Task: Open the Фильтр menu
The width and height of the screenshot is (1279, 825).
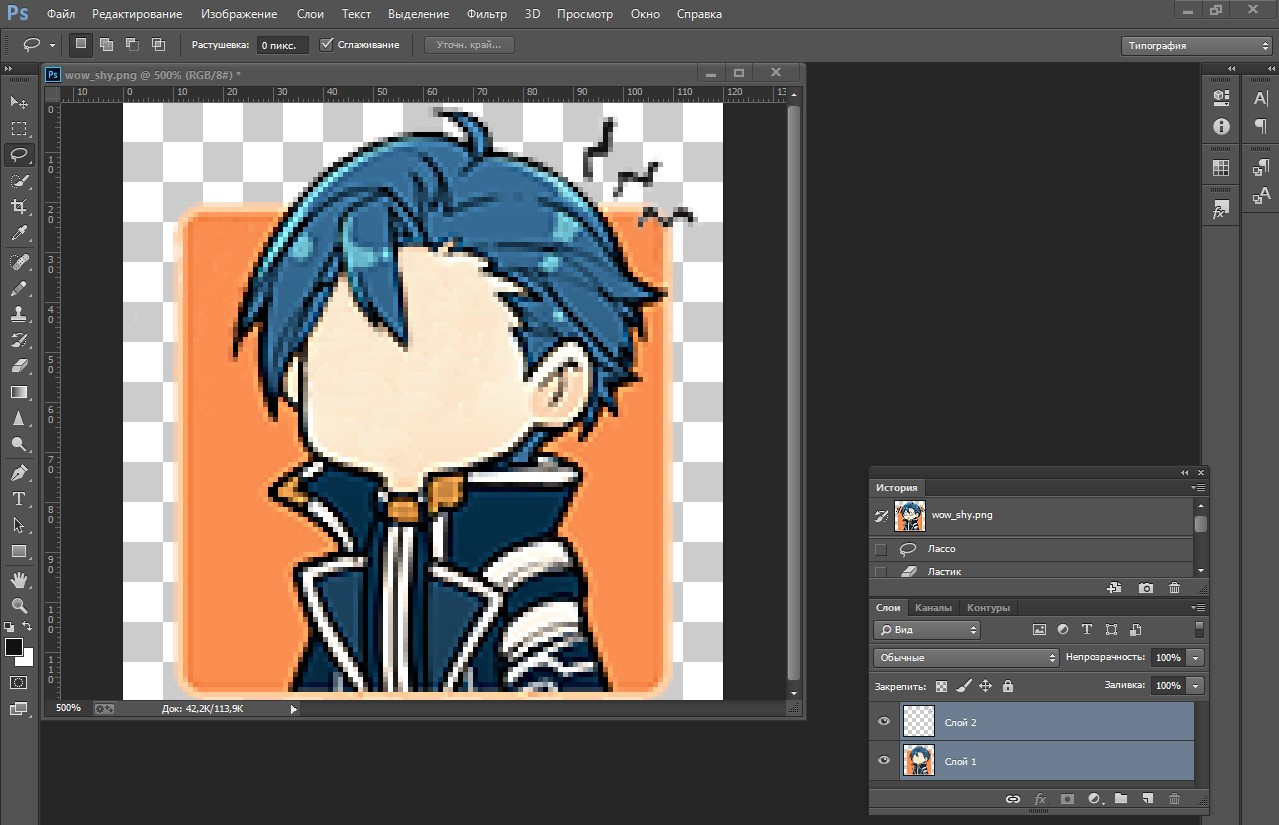Action: coord(486,14)
